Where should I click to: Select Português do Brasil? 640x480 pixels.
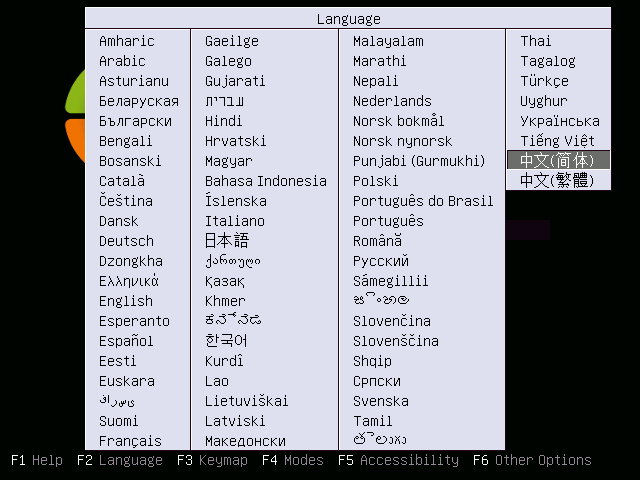coord(423,201)
